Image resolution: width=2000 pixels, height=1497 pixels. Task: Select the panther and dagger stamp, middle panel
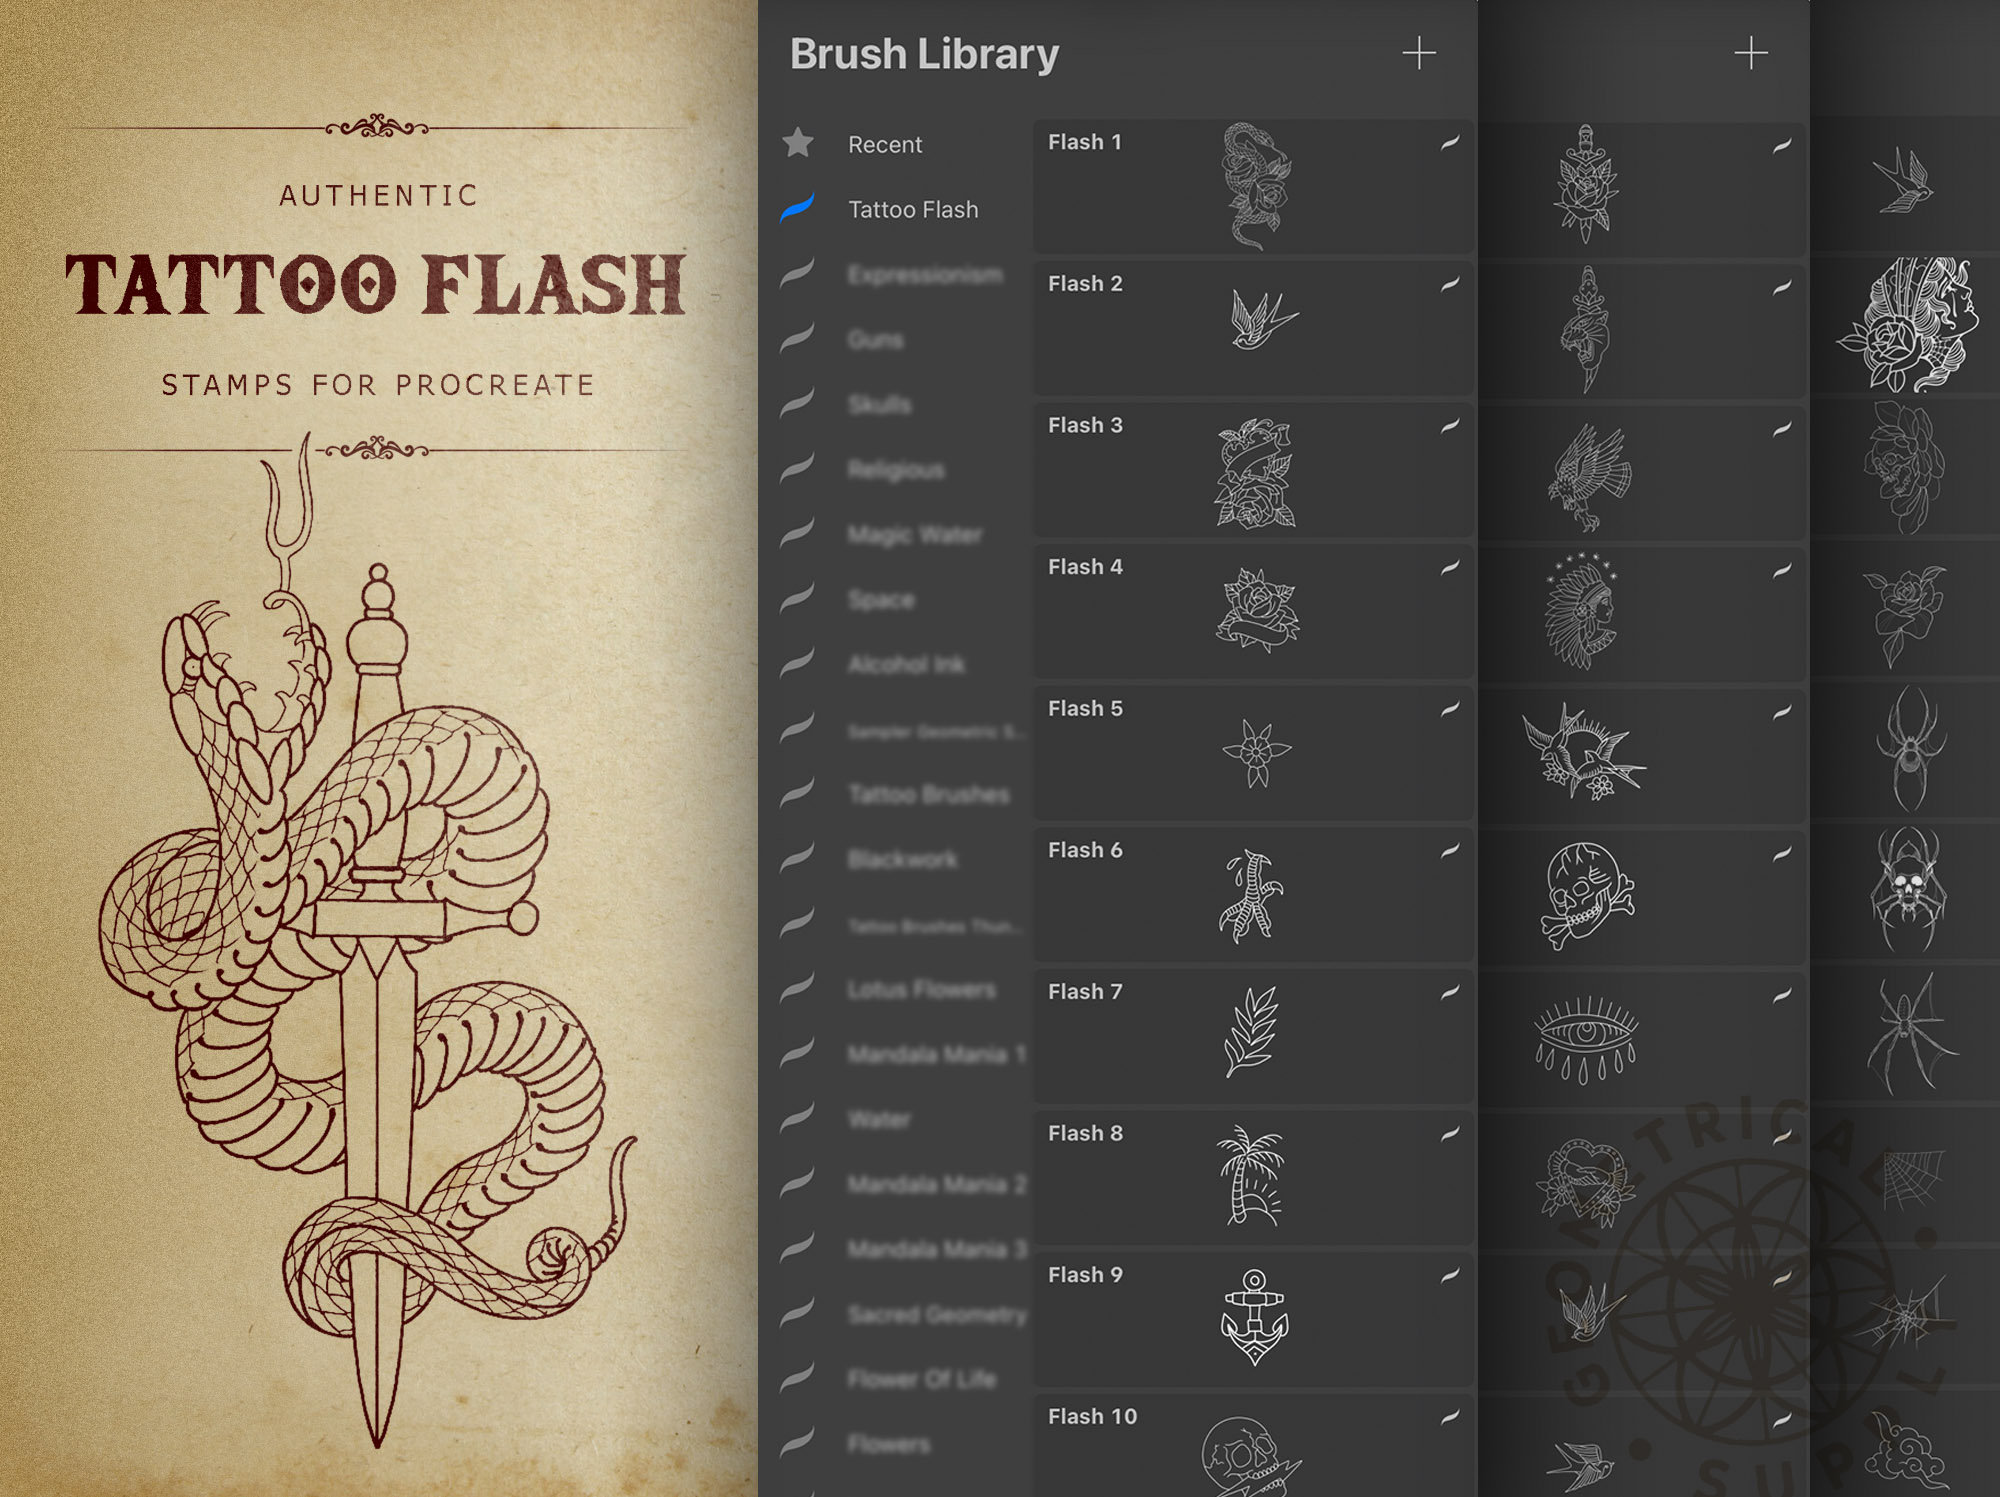(1586, 329)
